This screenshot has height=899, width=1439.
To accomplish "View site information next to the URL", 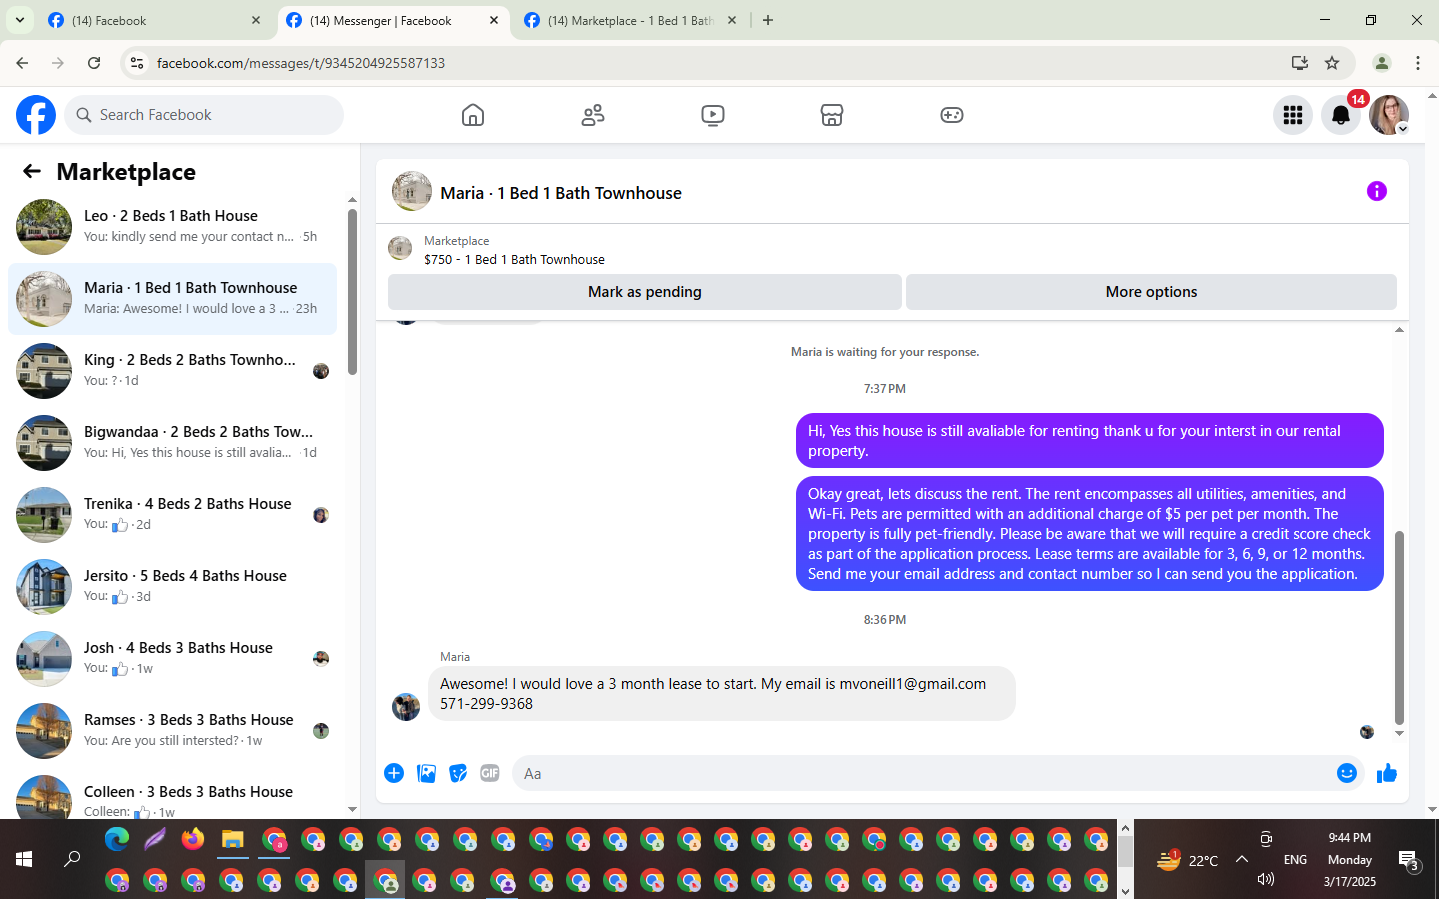I will [x=137, y=63].
